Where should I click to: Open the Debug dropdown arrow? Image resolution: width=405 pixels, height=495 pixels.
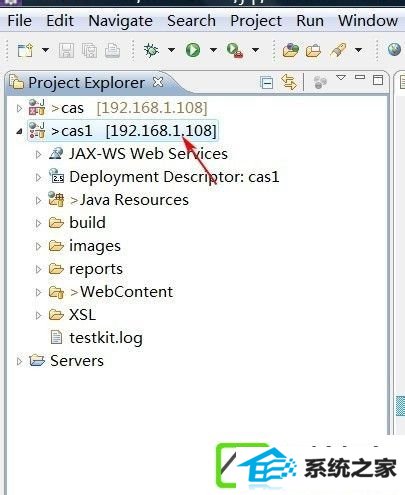coord(171,50)
